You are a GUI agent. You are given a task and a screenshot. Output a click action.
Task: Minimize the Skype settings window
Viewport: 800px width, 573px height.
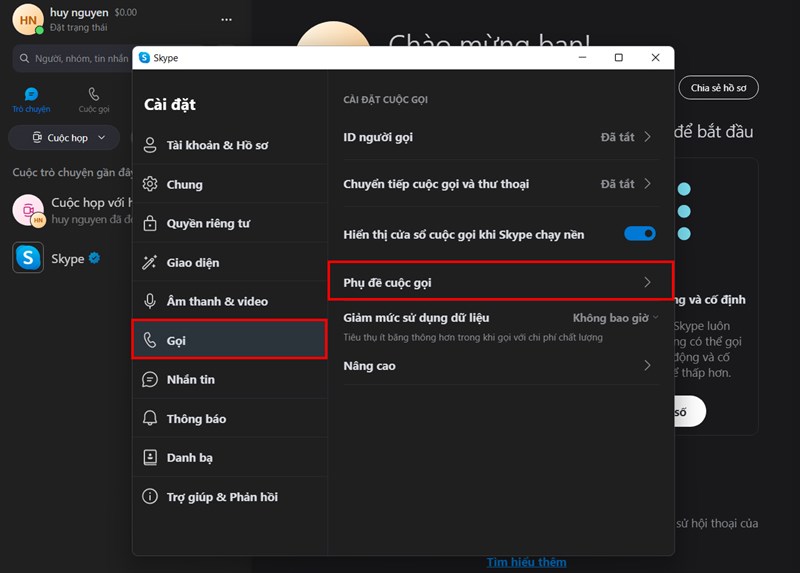[x=582, y=58]
